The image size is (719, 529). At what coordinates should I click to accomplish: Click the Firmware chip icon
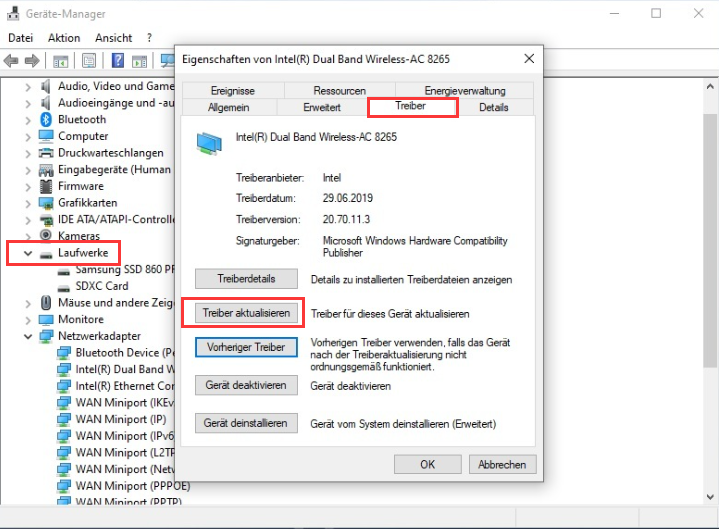46,186
